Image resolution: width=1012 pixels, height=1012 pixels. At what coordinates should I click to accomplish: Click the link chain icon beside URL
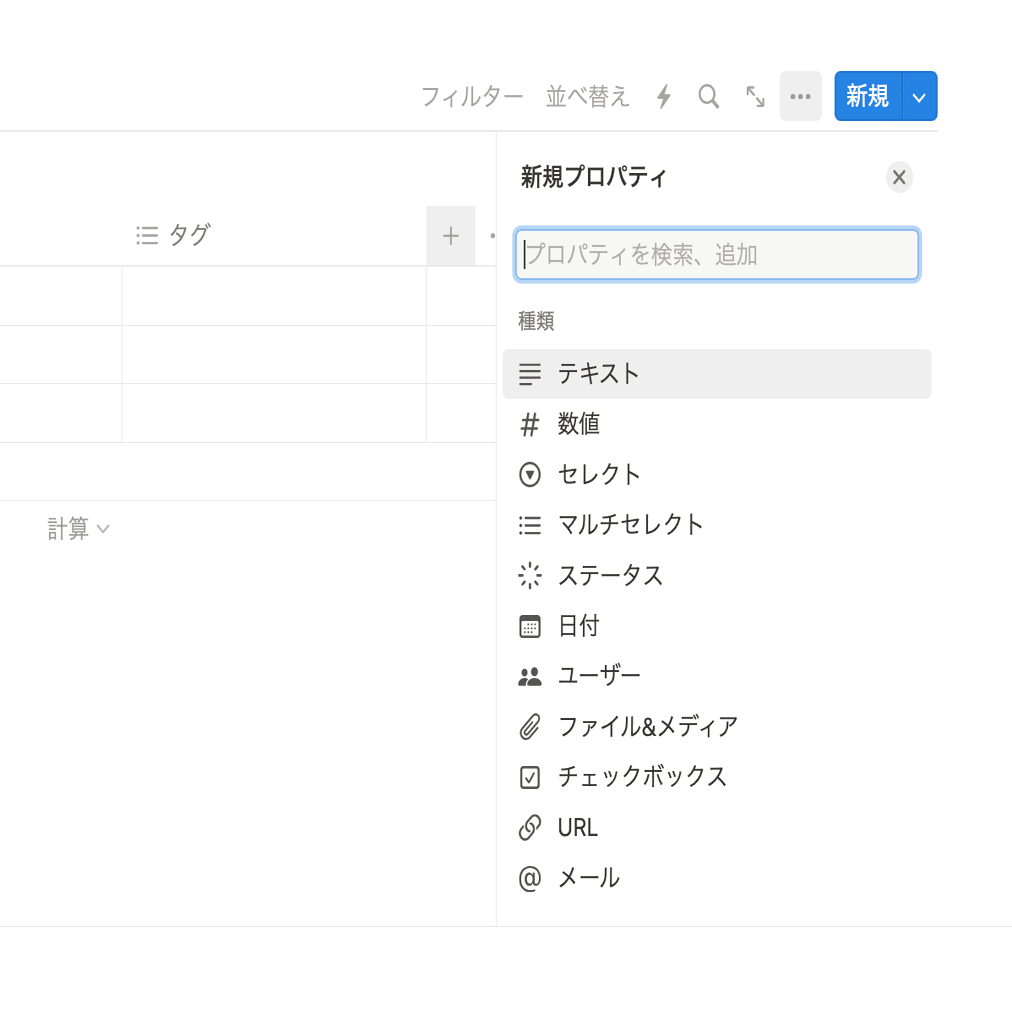coord(530,827)
